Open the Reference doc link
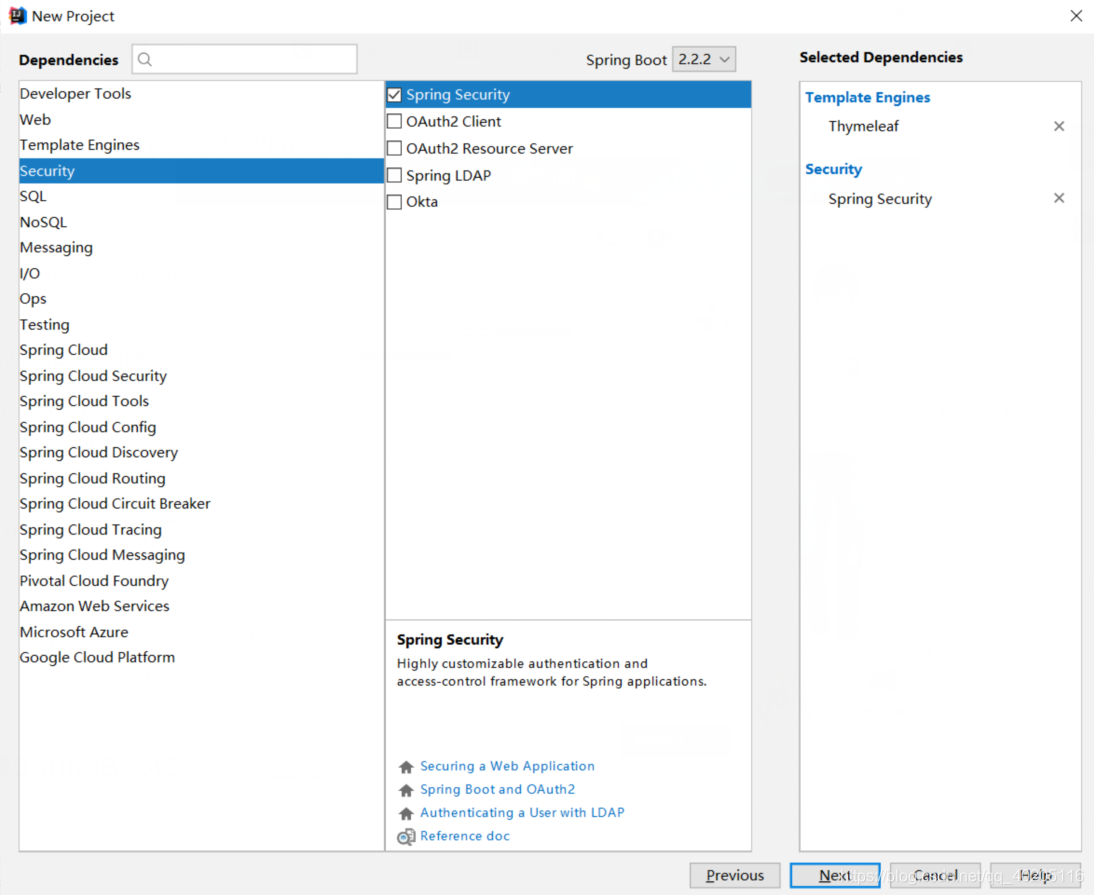1094x895 pixels. 465,836
